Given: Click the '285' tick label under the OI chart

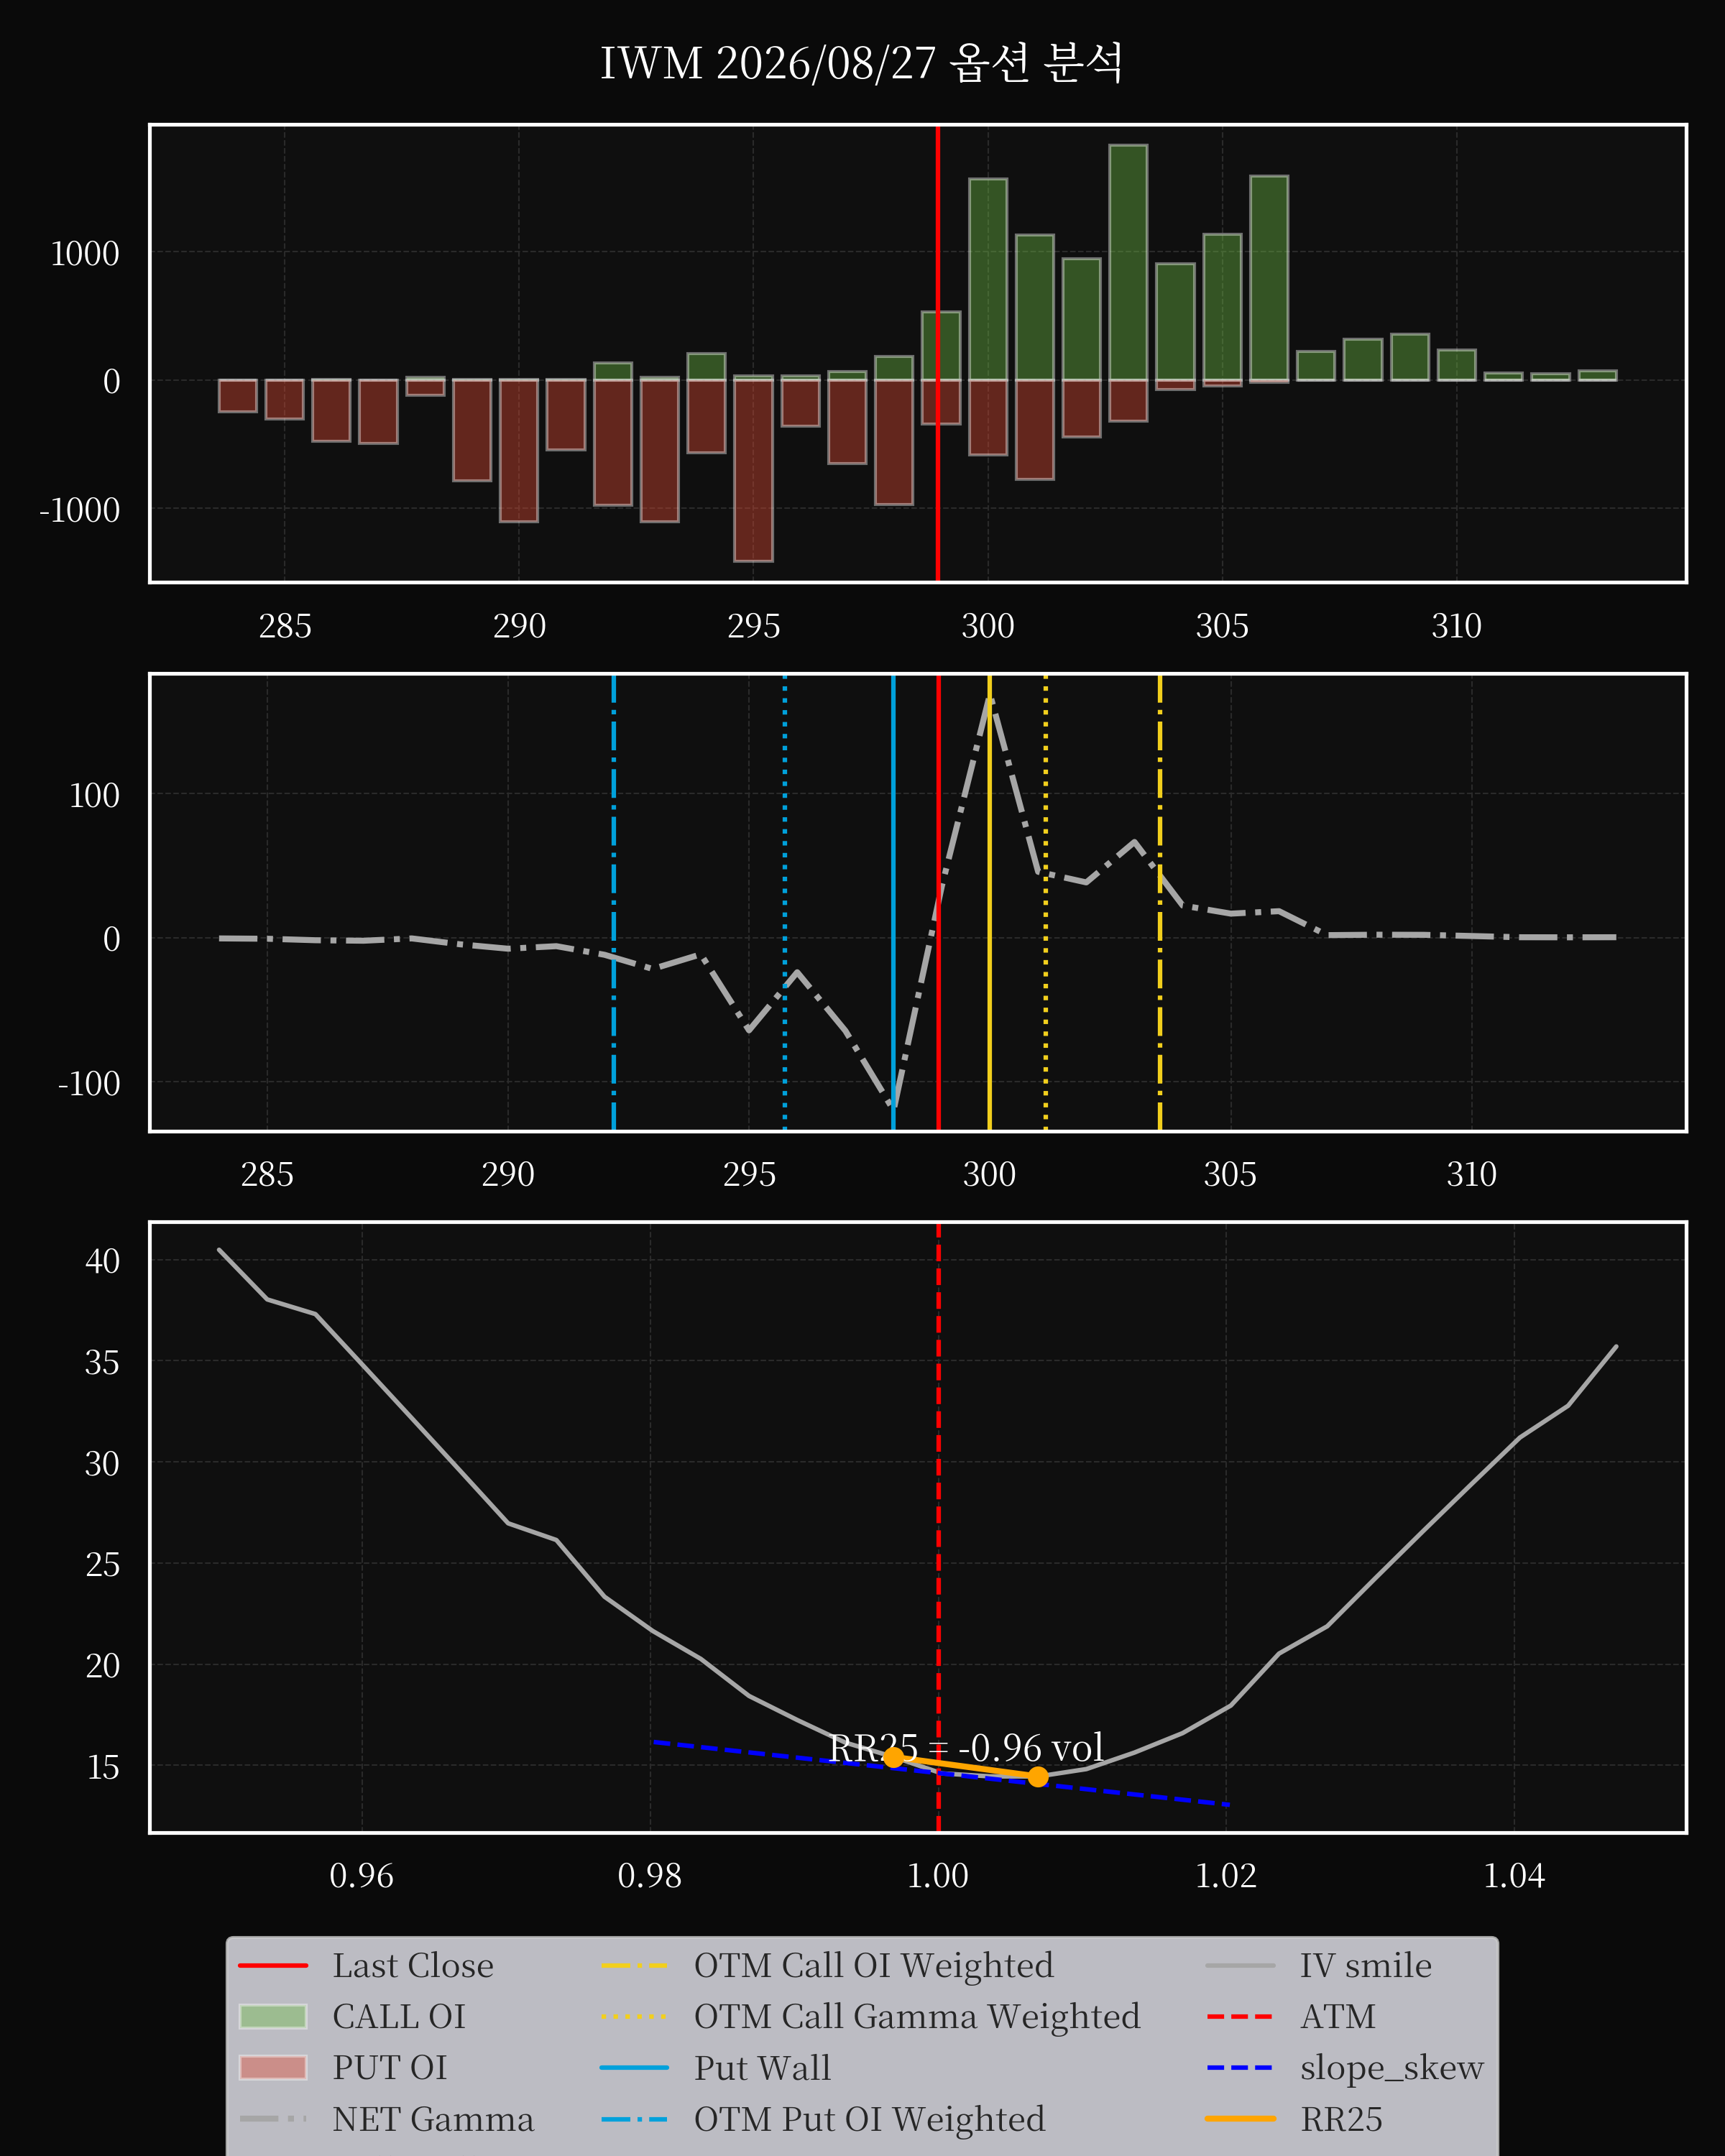Looking at the screenshot, I should pyautogui.click(x=285, y=626).
